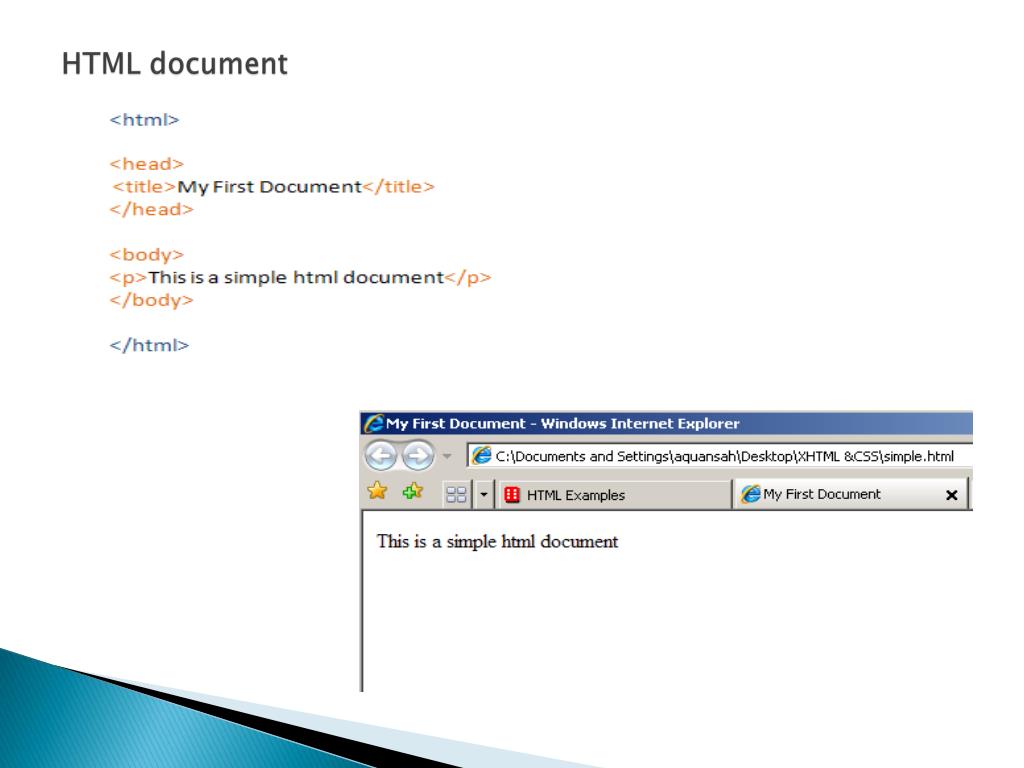
Task: Select the My First Document tab
Action: [850, 494]
